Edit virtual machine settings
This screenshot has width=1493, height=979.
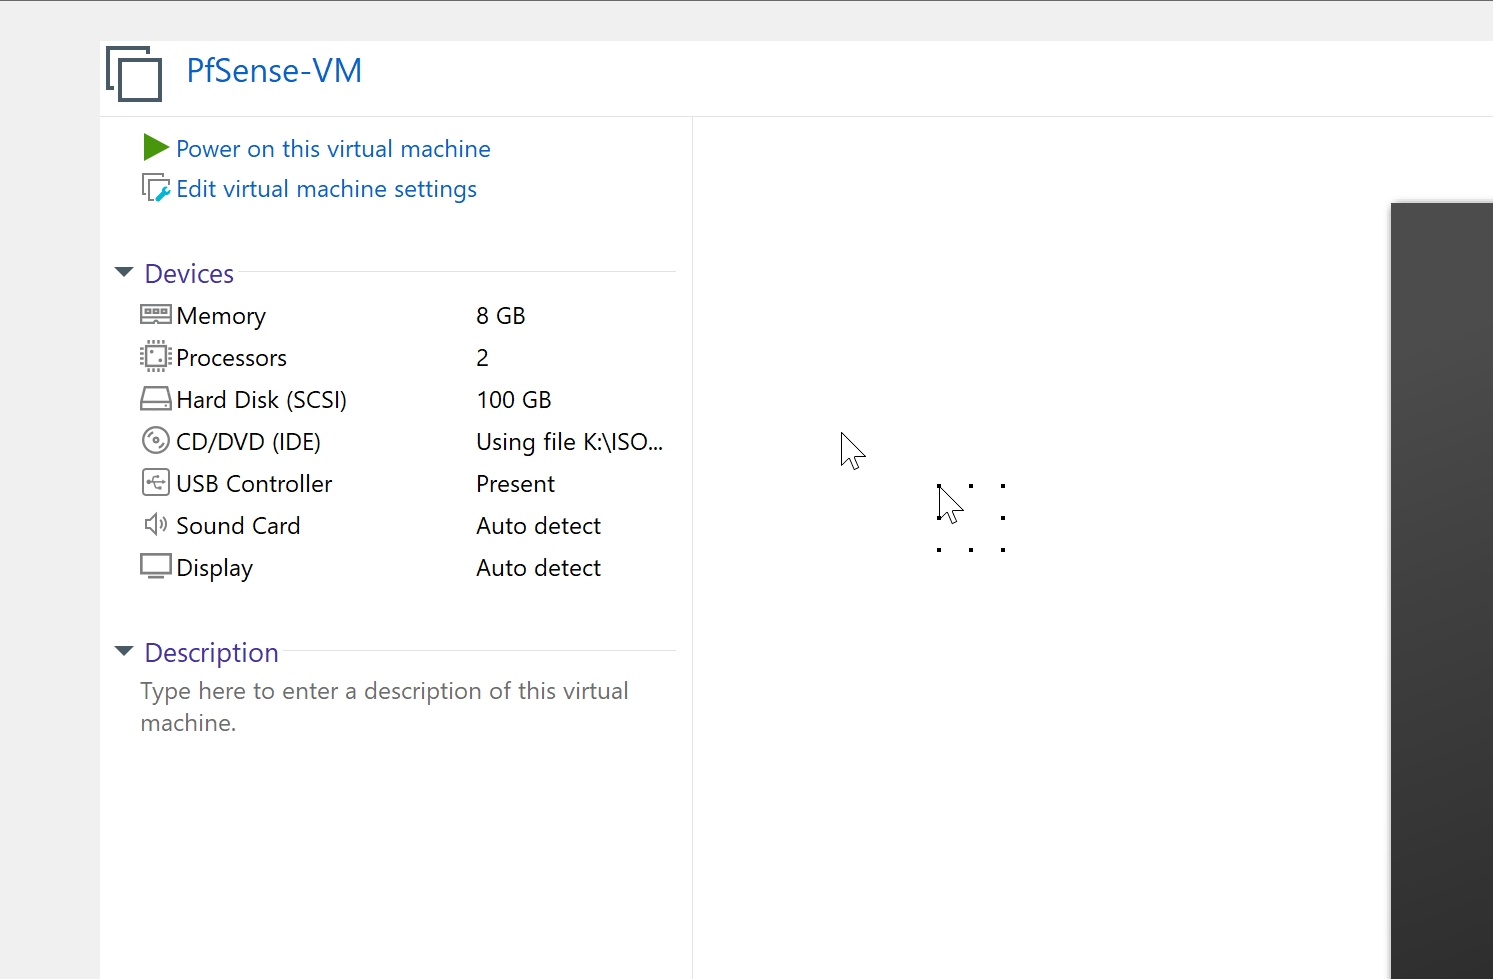(x=326, y=188)
